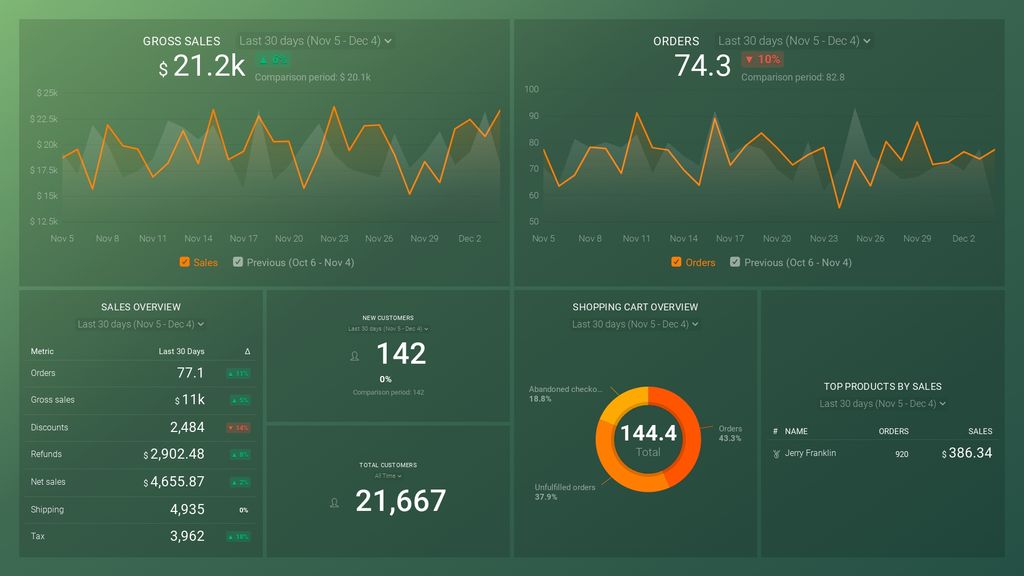1024x576 pixels.
Task: Click the 74.3 orders headline number
Action: (703, 65)
